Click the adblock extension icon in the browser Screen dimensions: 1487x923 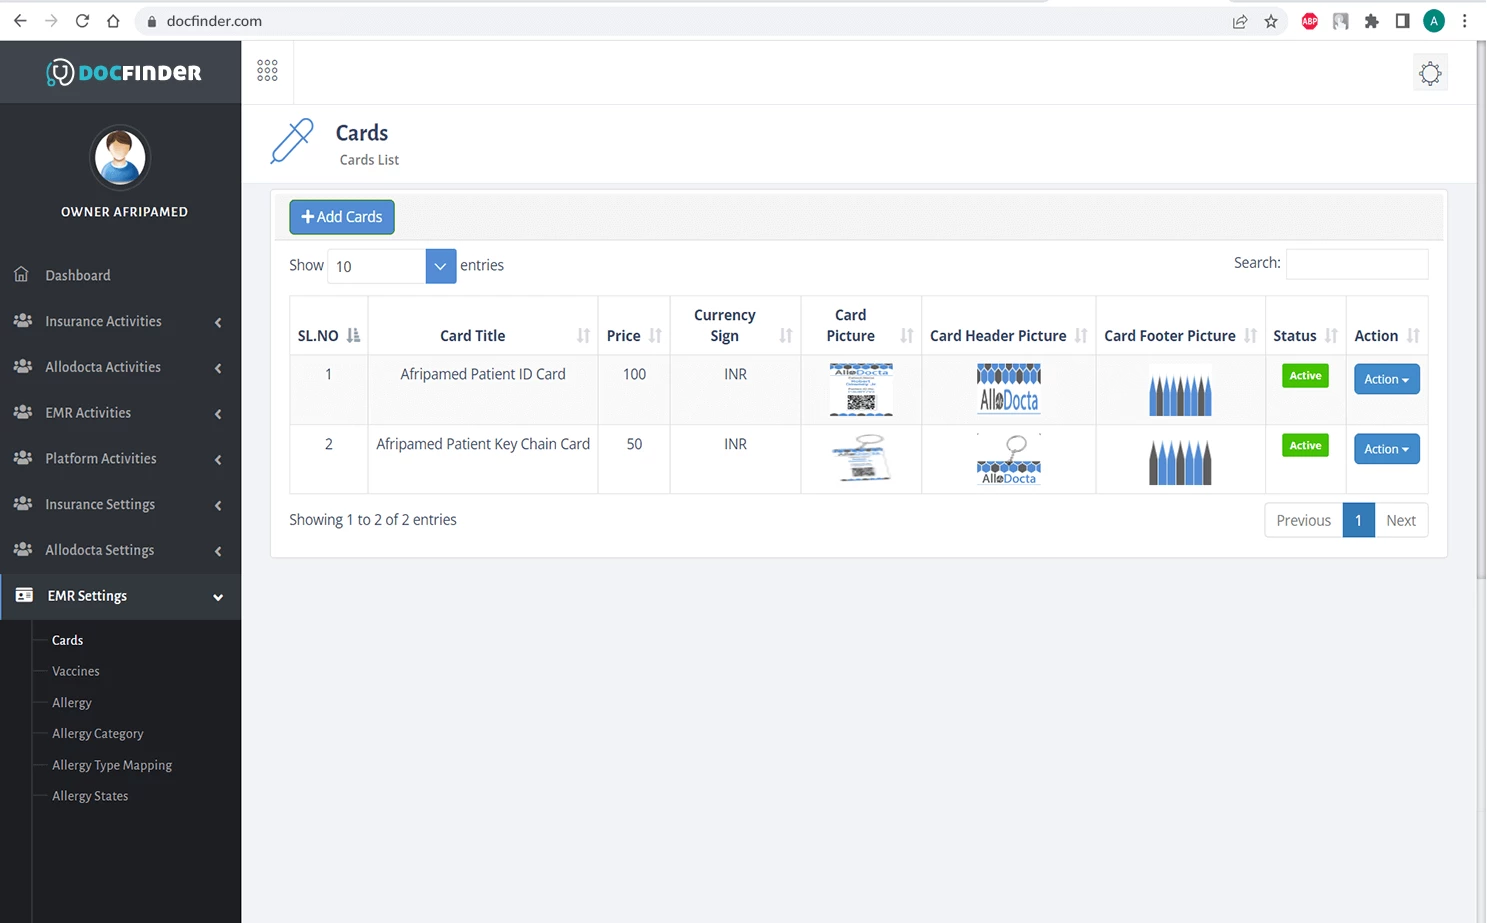pos(1308,20)
